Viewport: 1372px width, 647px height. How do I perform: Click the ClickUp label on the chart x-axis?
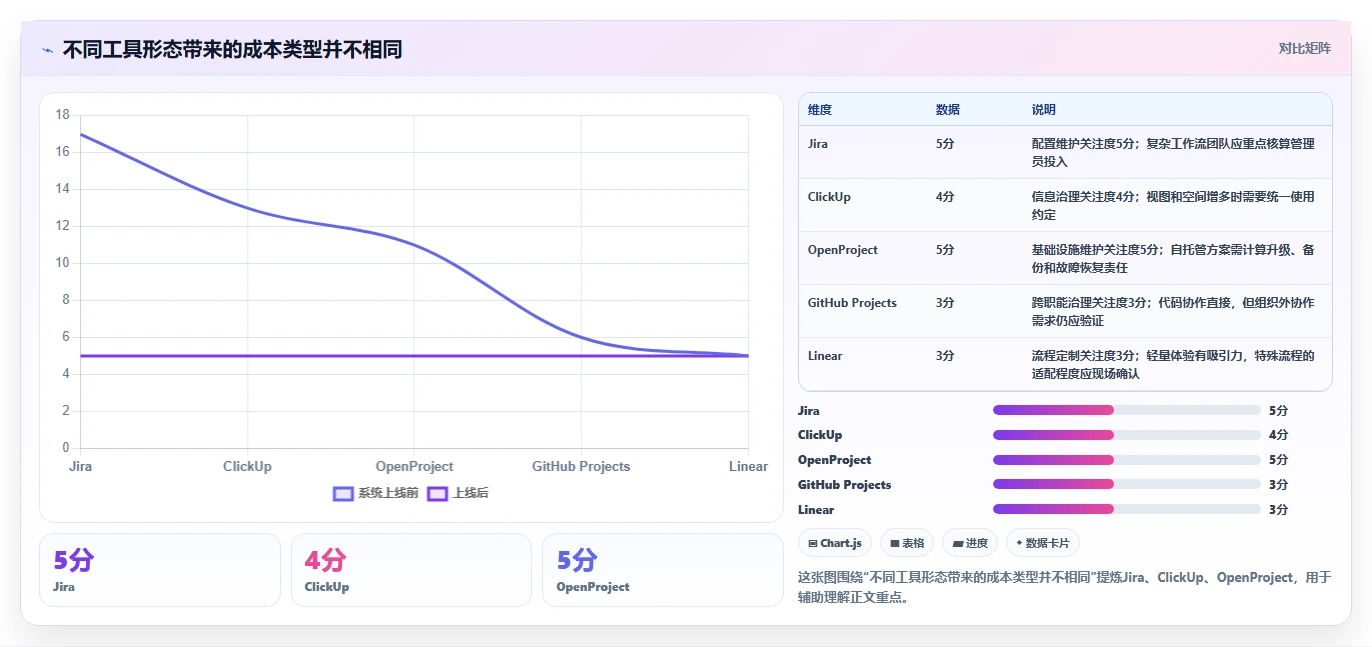pyautogui.click(x=247, y=466)
